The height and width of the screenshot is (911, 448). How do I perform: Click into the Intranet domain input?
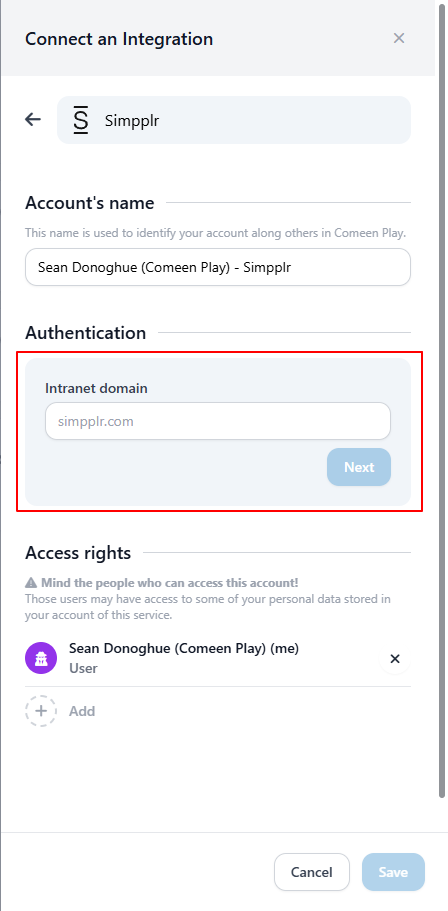coord(218,421)
